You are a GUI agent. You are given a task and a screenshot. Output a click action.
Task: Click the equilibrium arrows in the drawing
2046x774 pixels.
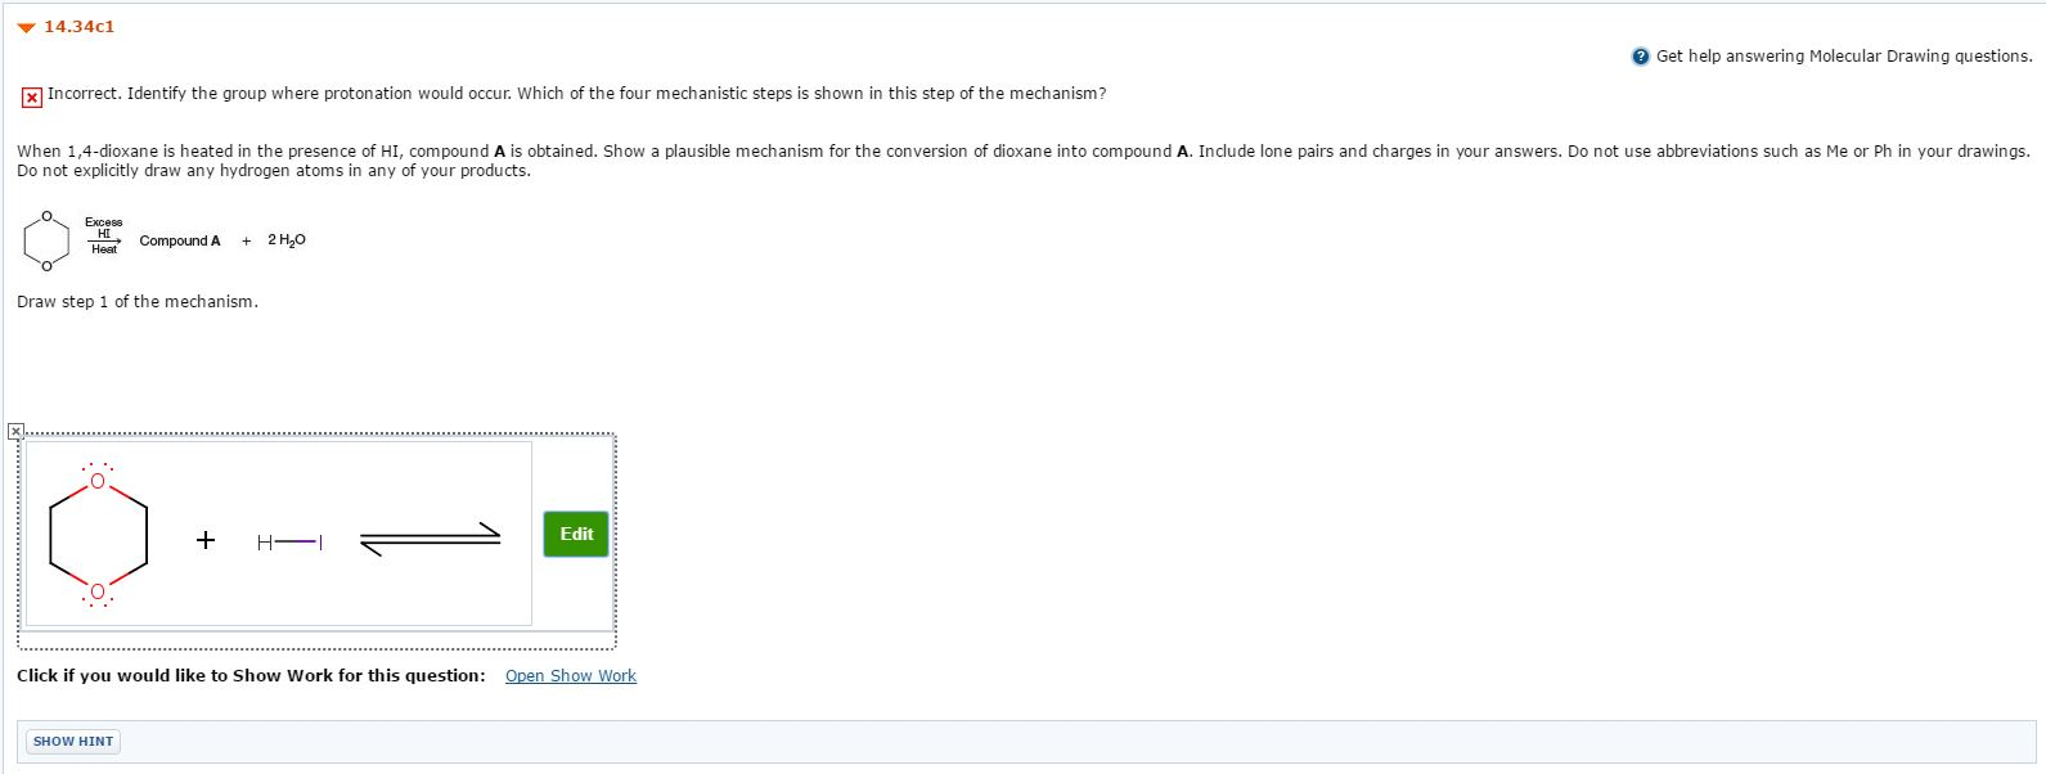430,539
